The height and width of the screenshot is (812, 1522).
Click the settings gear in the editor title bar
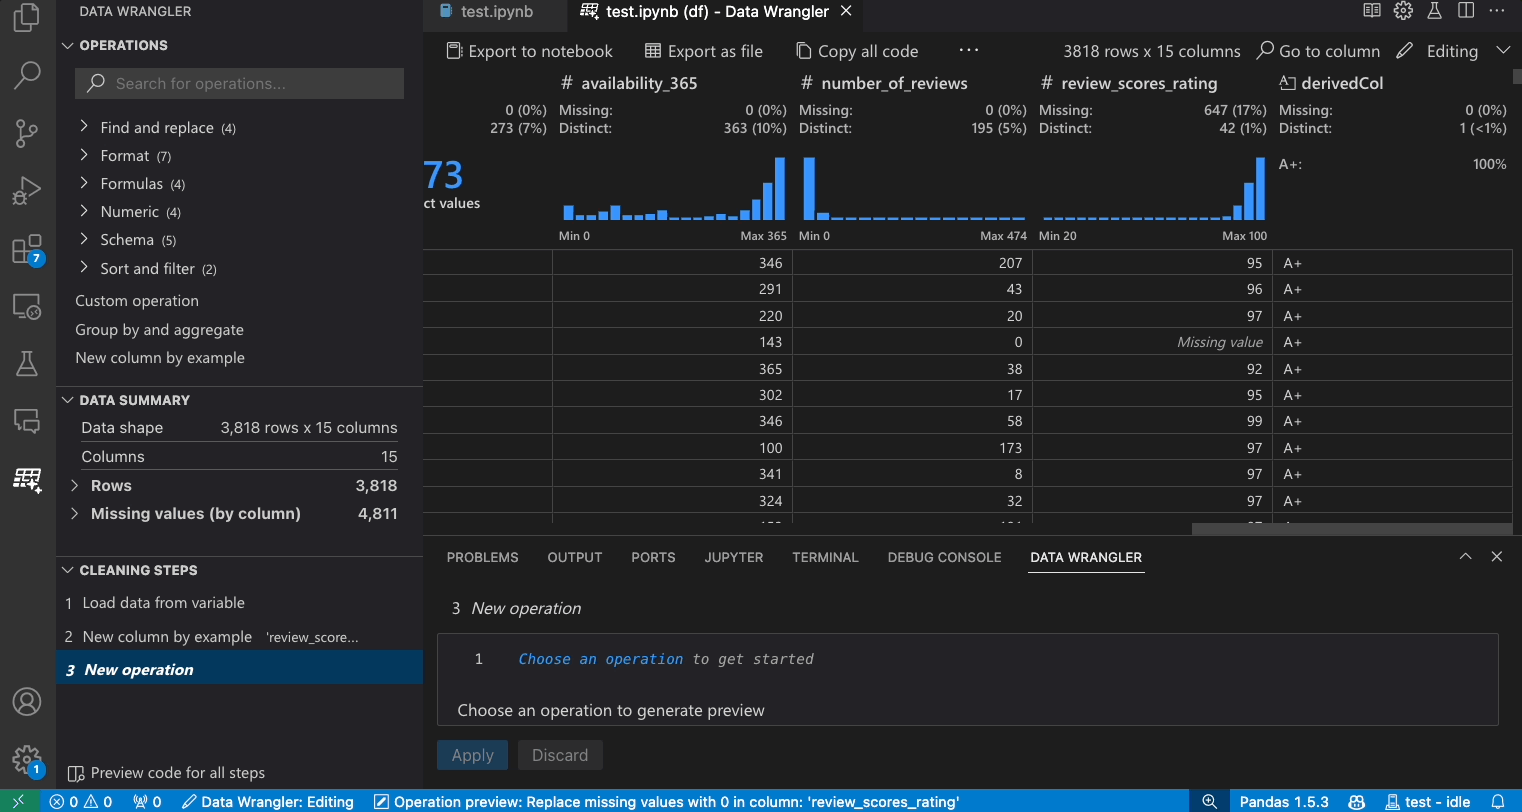(1402, 11)
